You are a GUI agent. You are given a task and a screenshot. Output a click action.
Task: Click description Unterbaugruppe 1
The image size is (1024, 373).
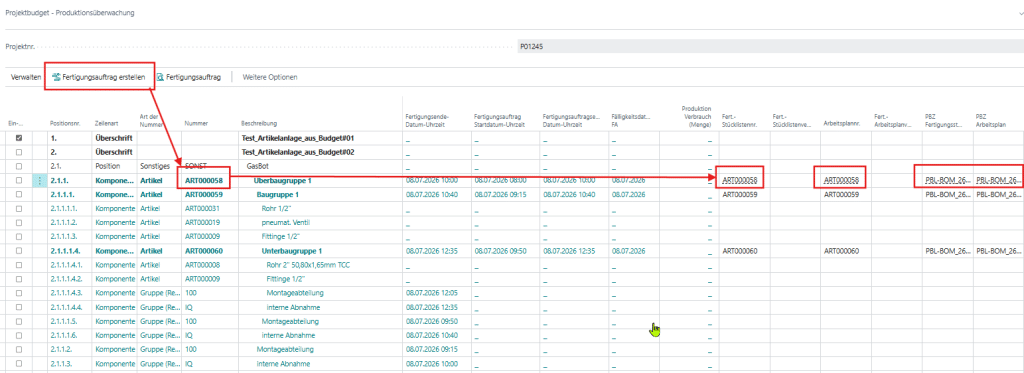click(x=292, y=251)
